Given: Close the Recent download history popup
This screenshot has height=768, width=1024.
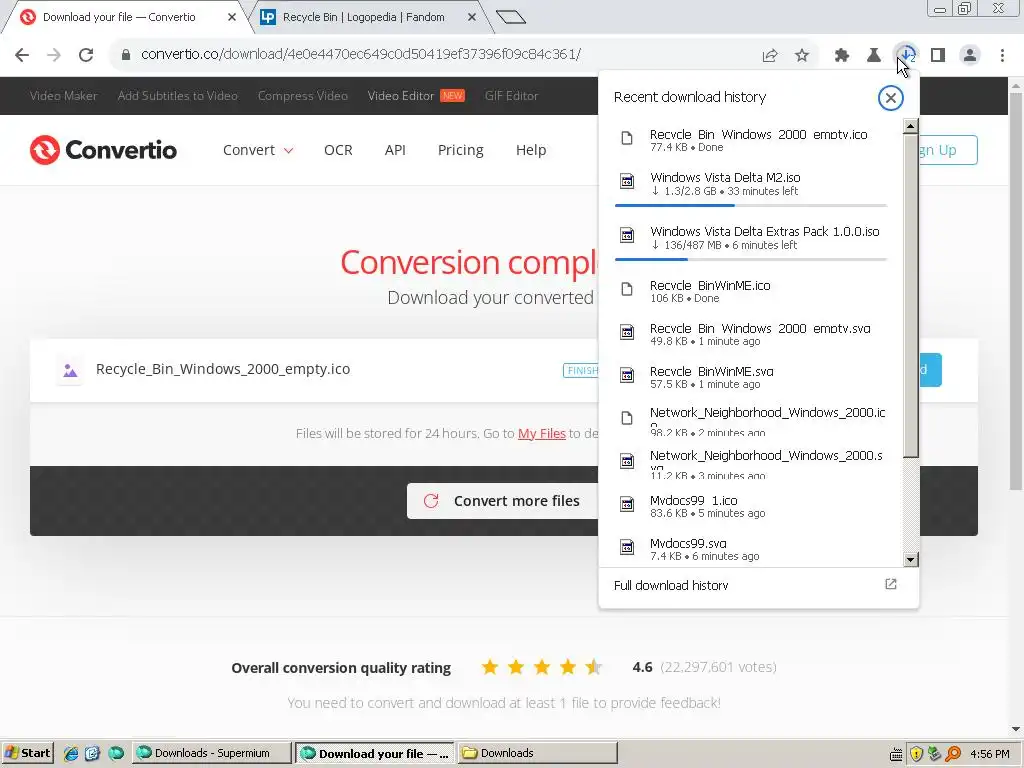Looking at the screenshot, I should (x=890, y=98).
